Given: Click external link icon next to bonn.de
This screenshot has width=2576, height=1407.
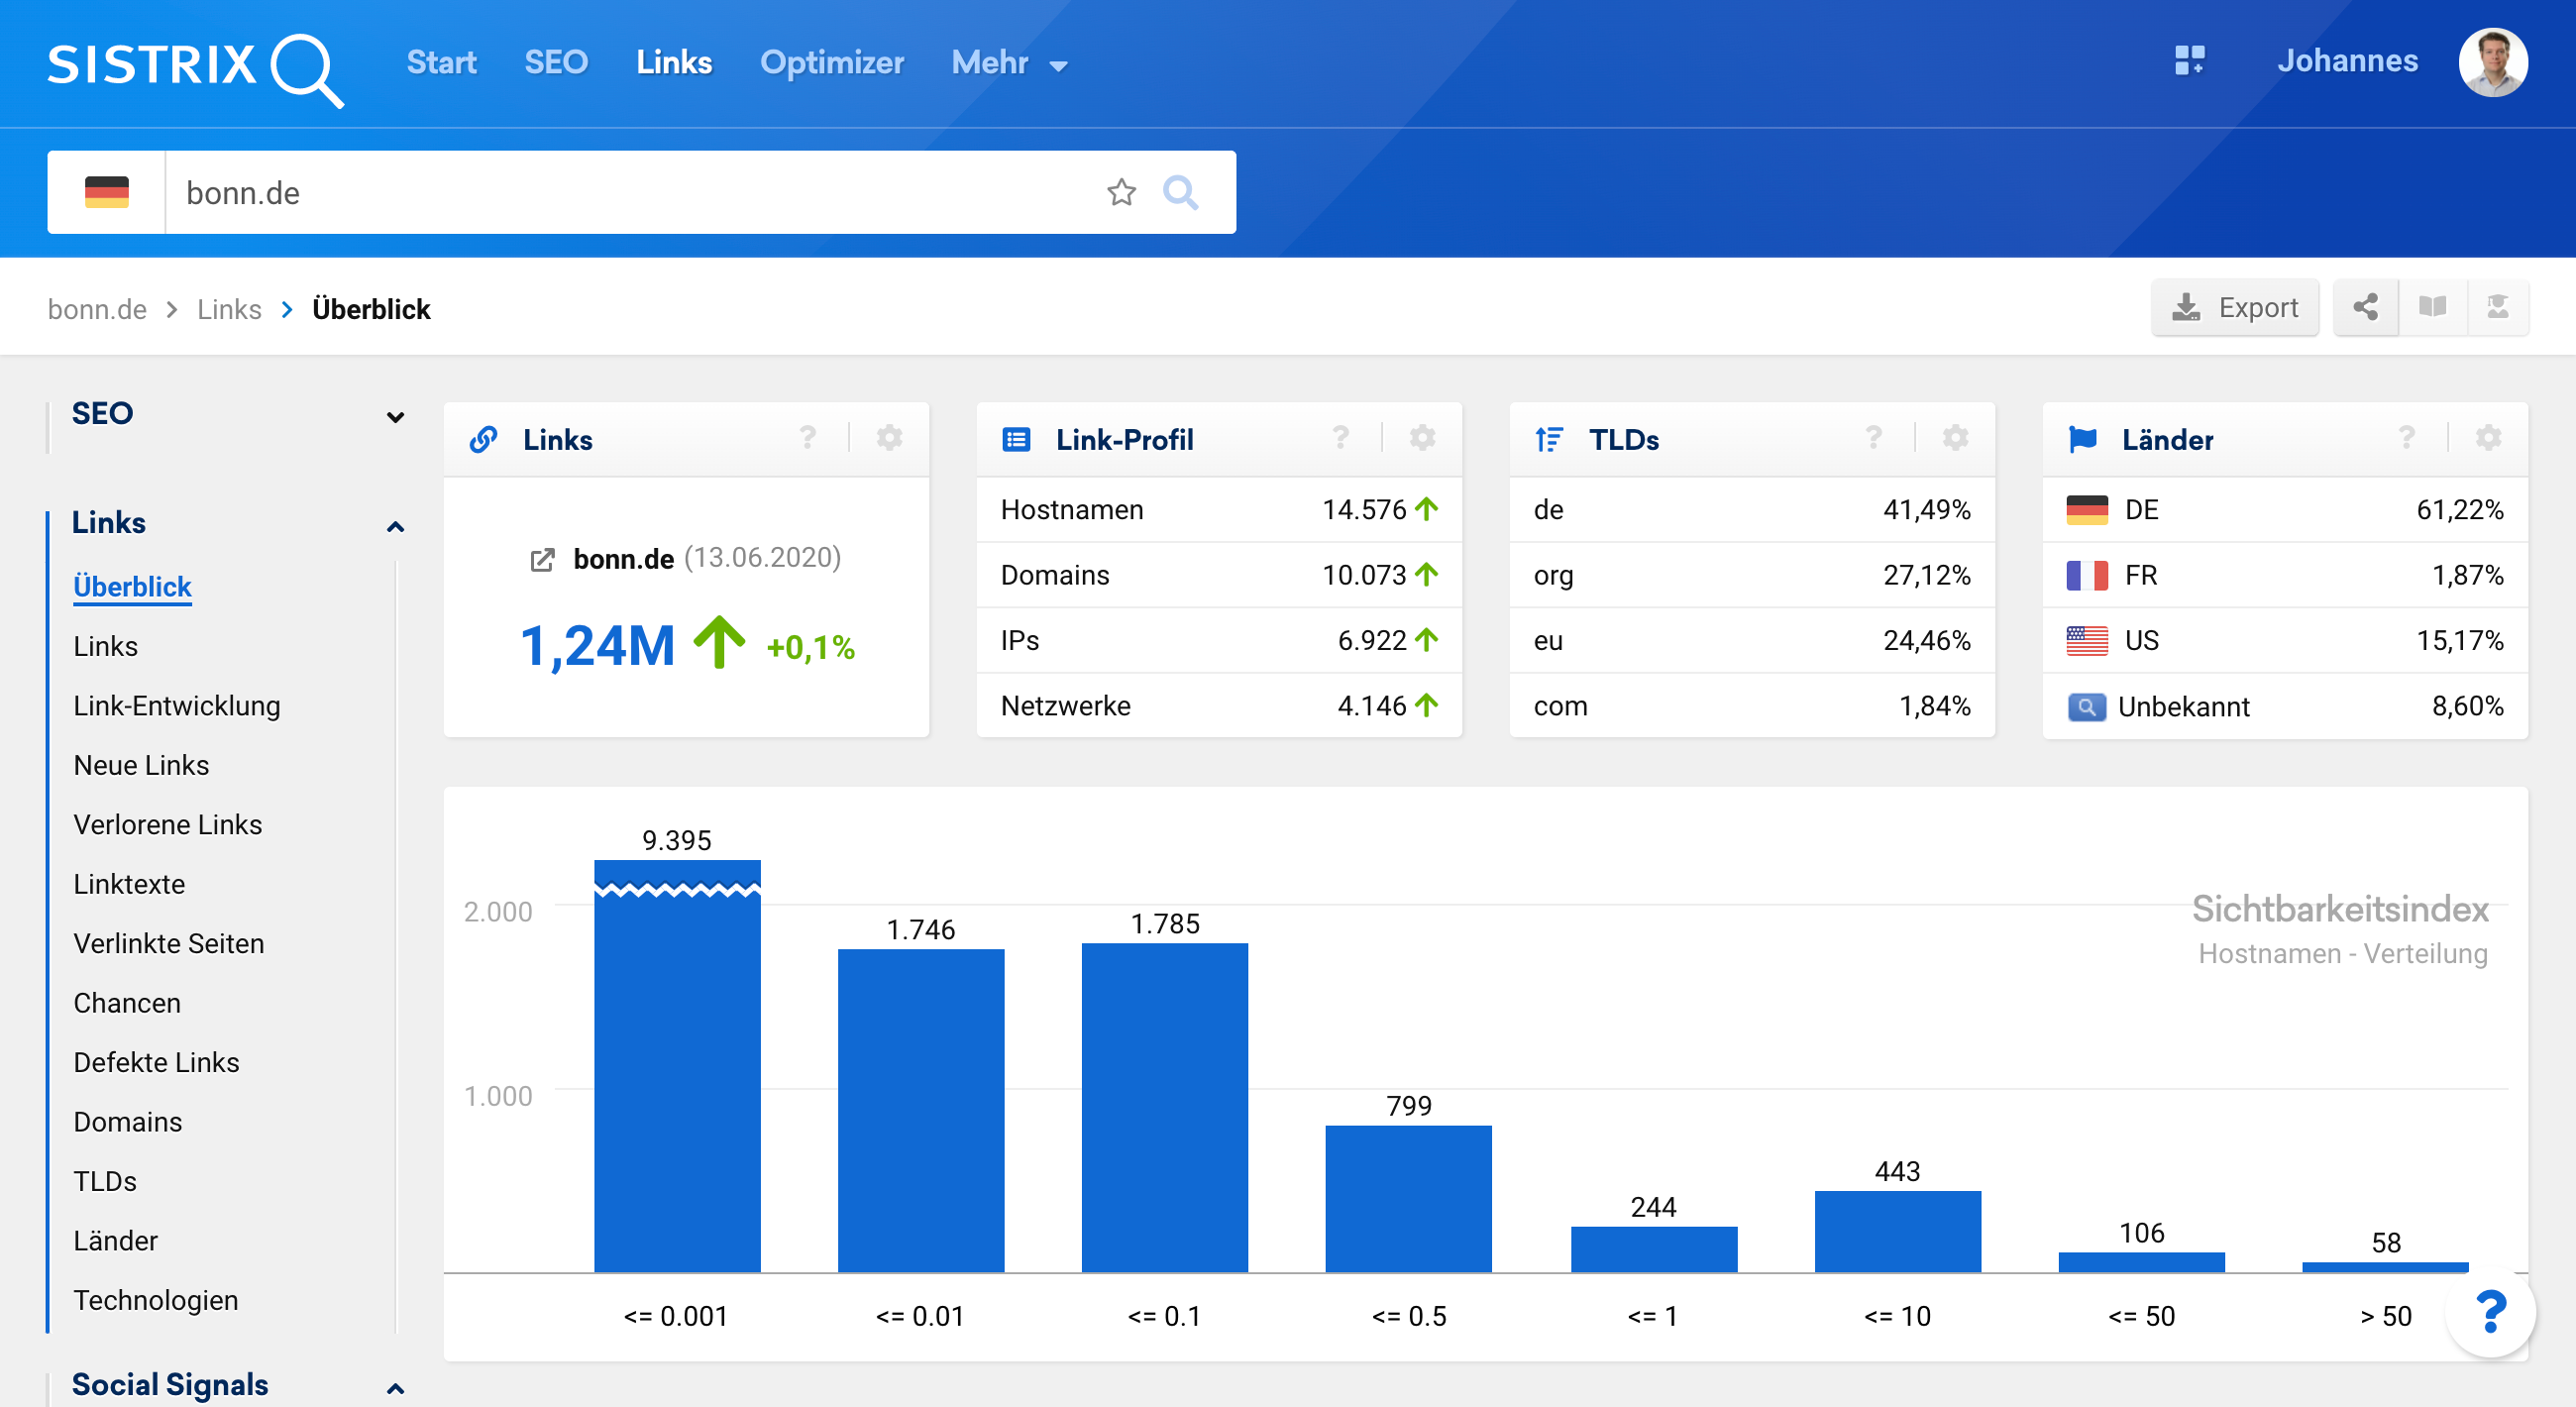Looking at the screenshot, I should [542, 559].
